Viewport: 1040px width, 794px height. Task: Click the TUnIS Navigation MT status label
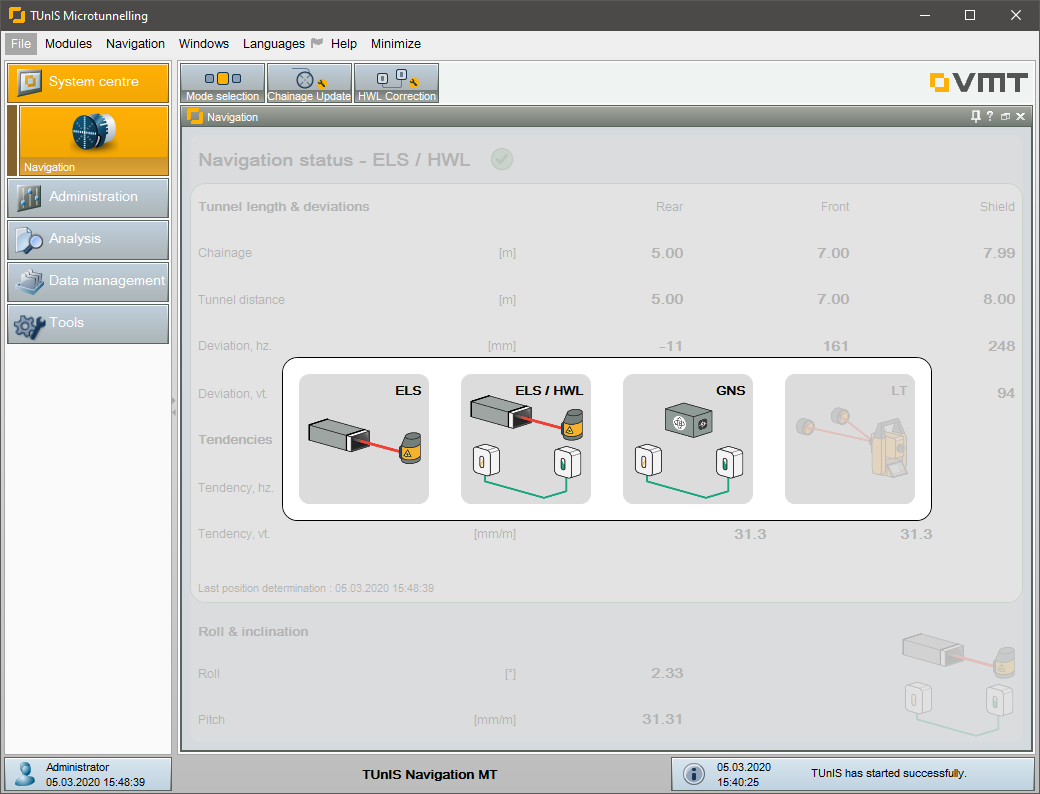coord(430,774)
